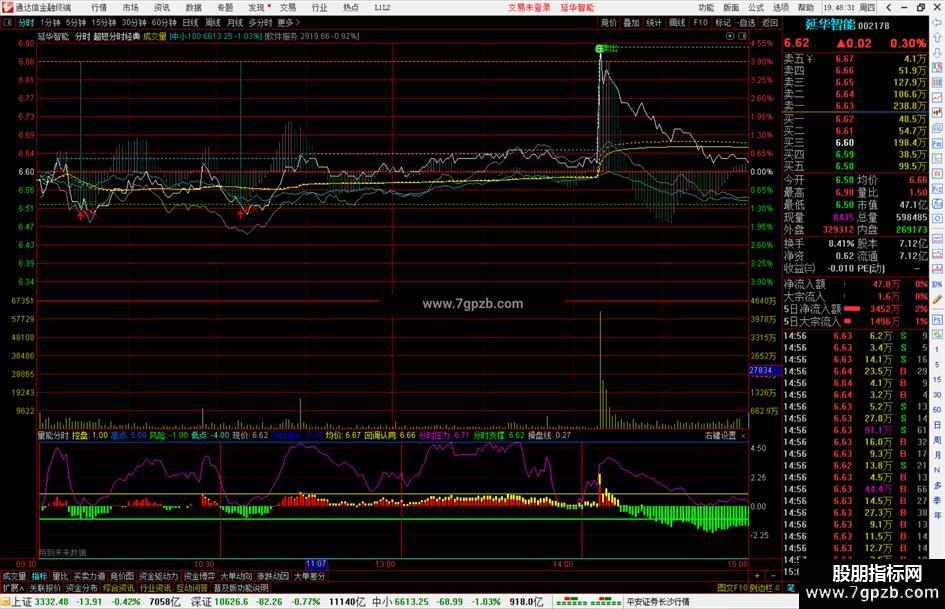Open the 行情 menu
Viewport: 945px width, 609px height.
pos(99,7)
